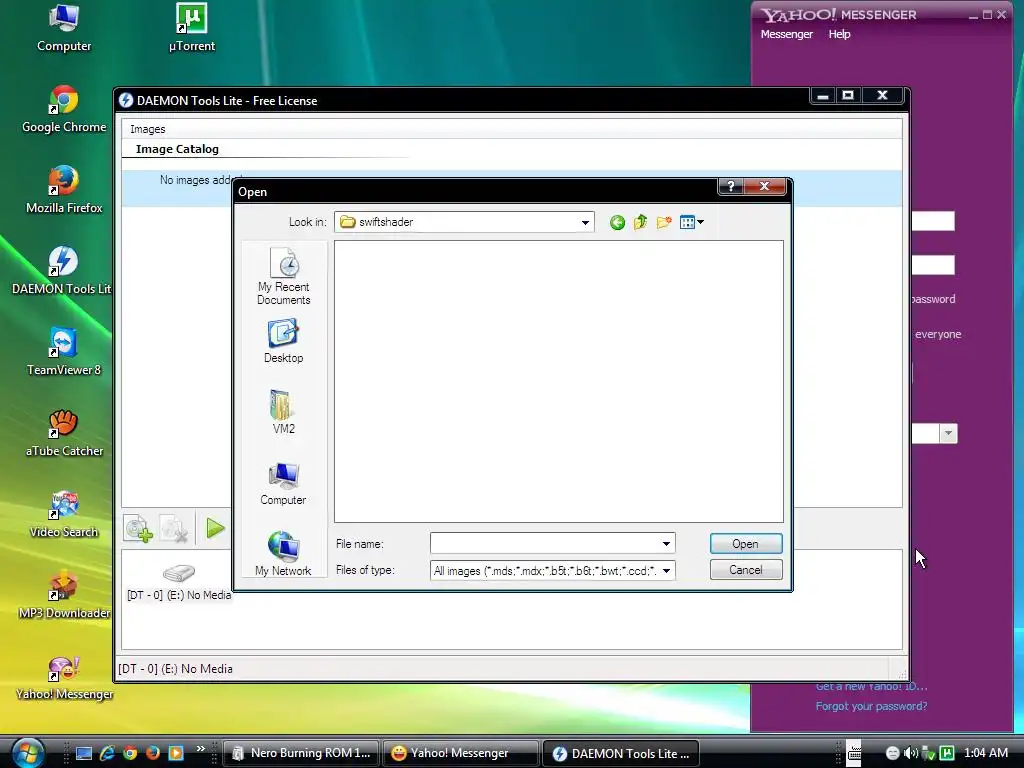Expand the Files of type dropdown
This screenshot has height=768, width=1024.
(x=666, y=571)
